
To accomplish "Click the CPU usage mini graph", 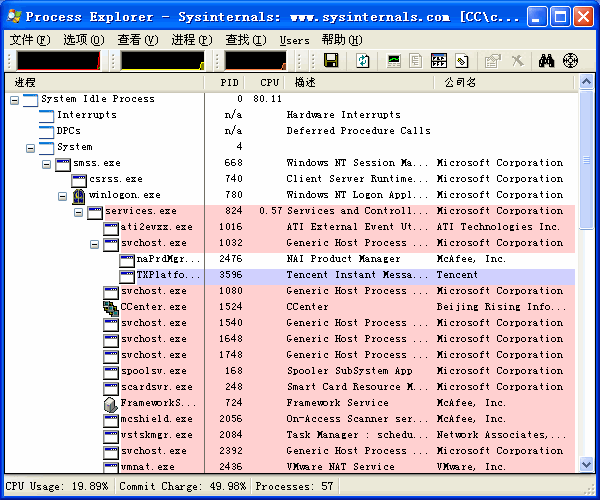I will pos(59,60).
